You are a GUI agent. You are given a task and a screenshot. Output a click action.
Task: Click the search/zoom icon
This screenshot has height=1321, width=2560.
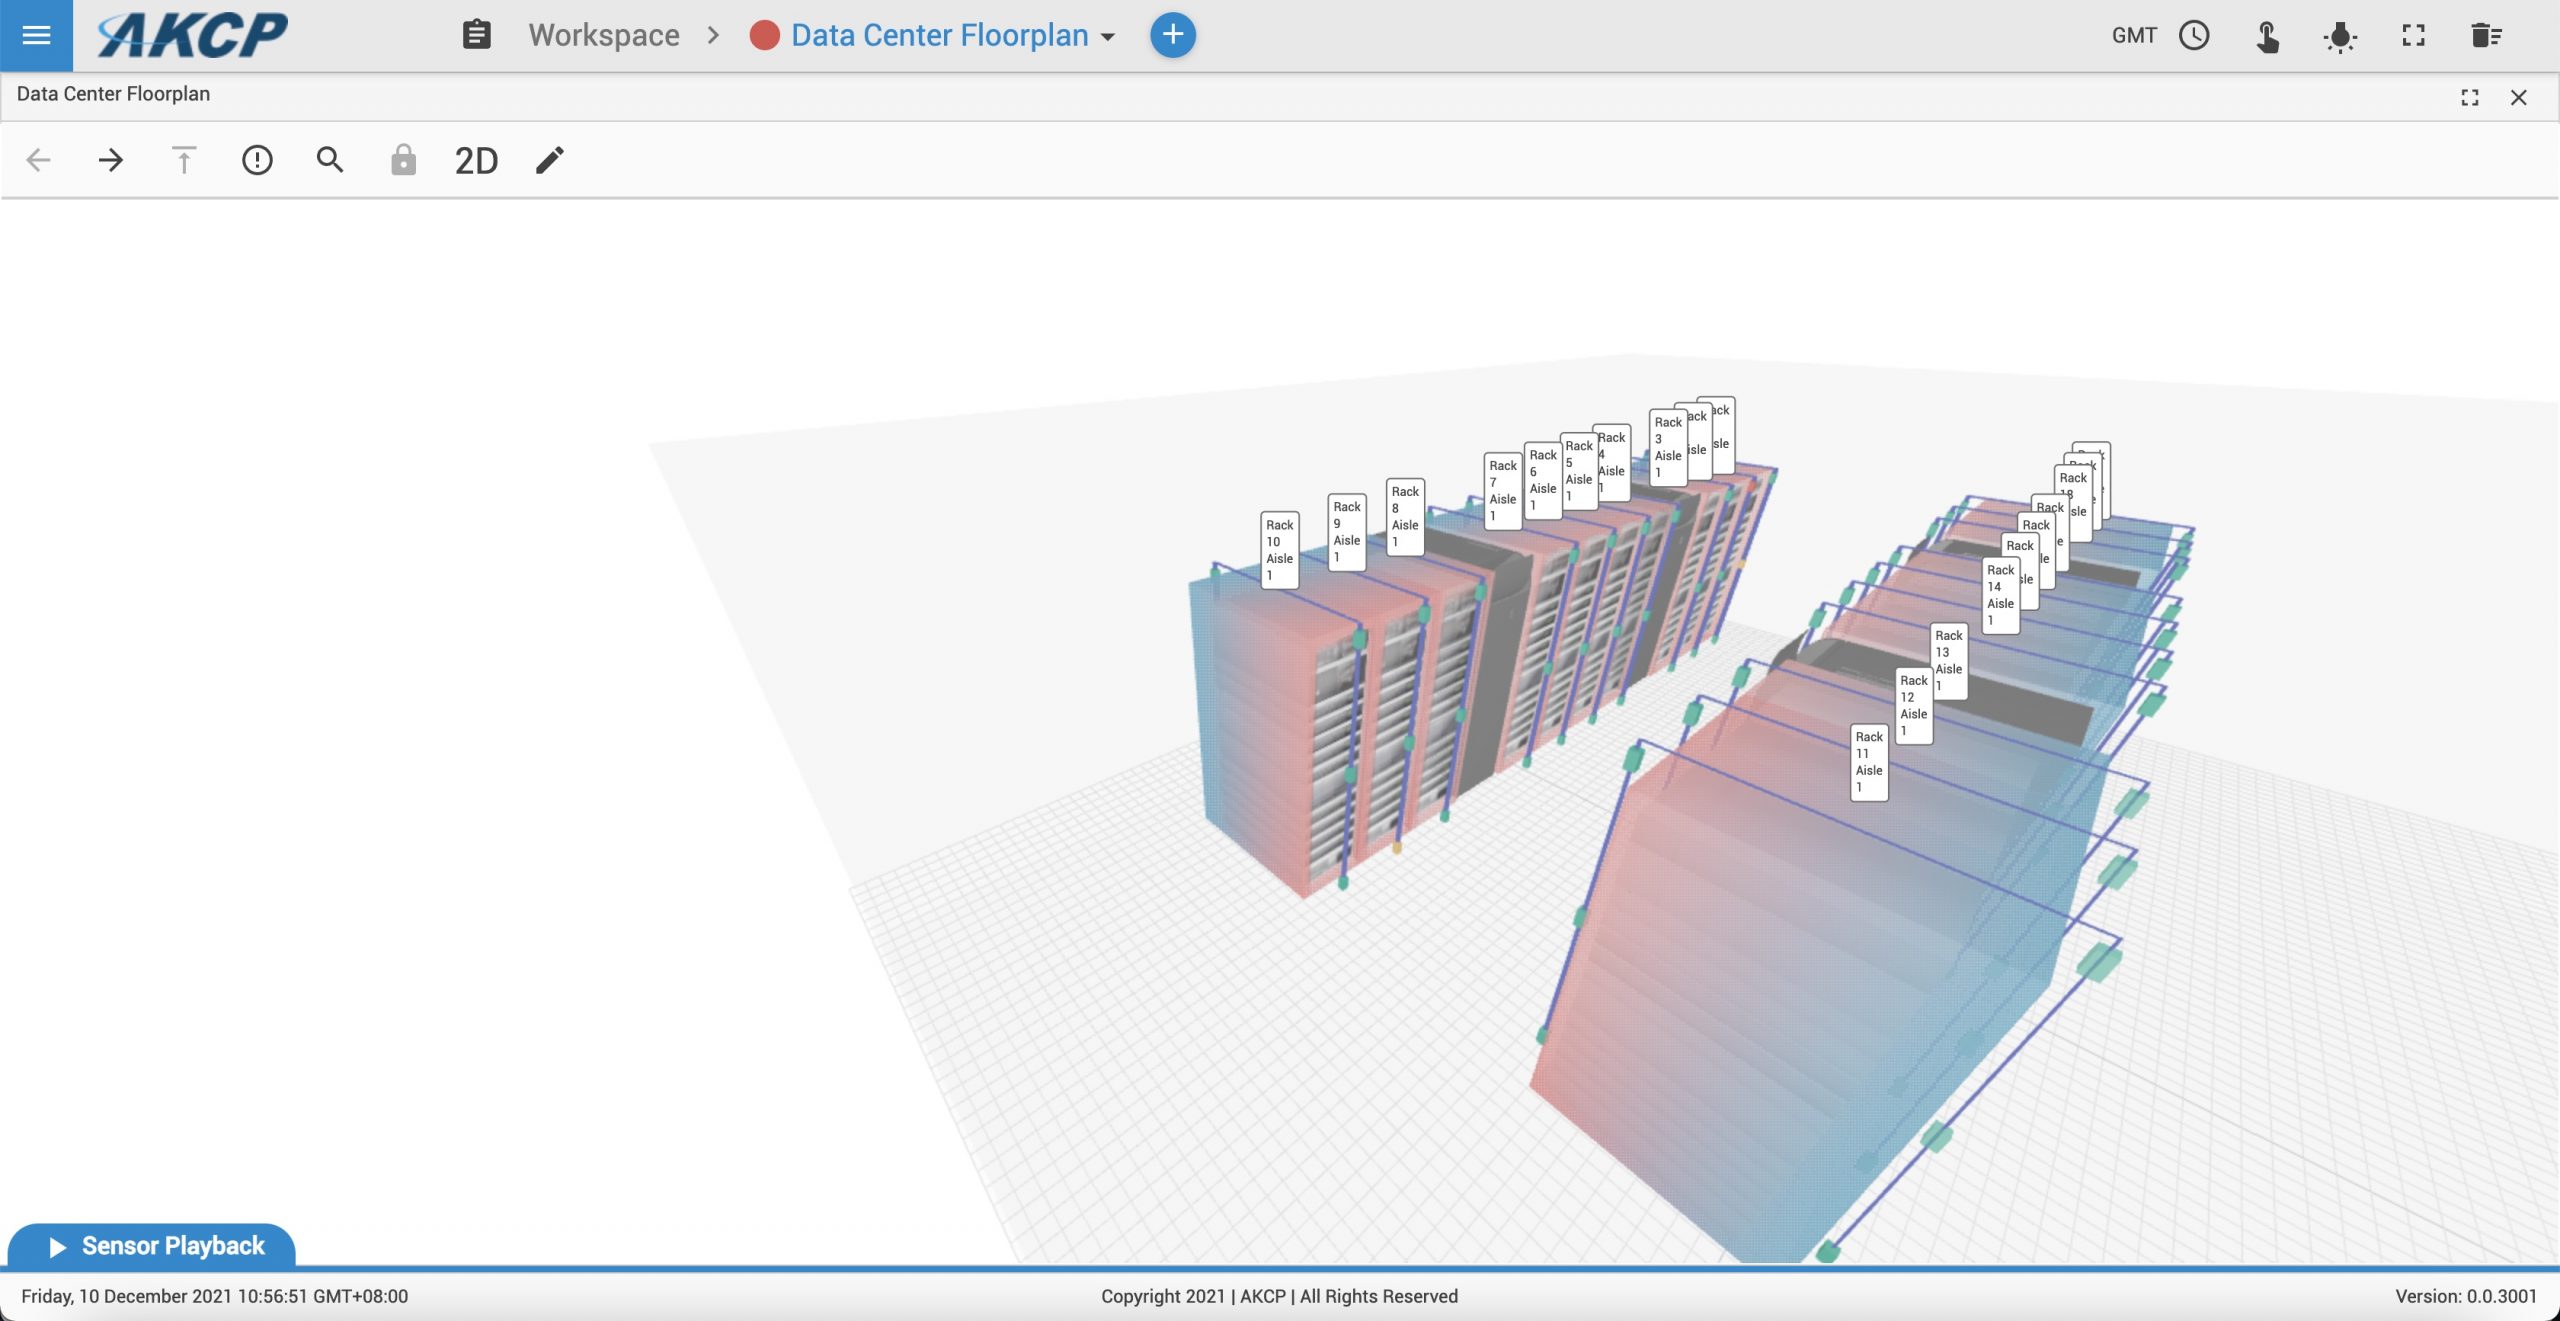[x=328, y=160]
